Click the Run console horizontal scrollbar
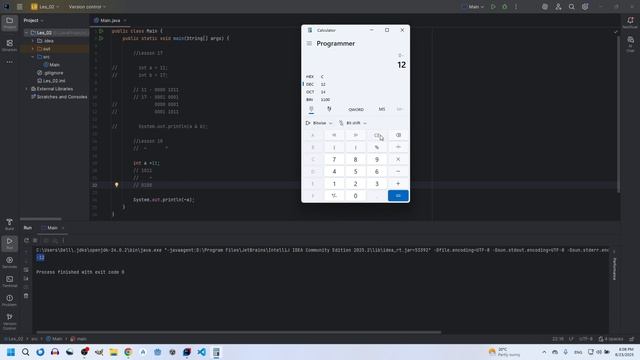This screenshot has height=360, width=640. (x=239, y=332)
